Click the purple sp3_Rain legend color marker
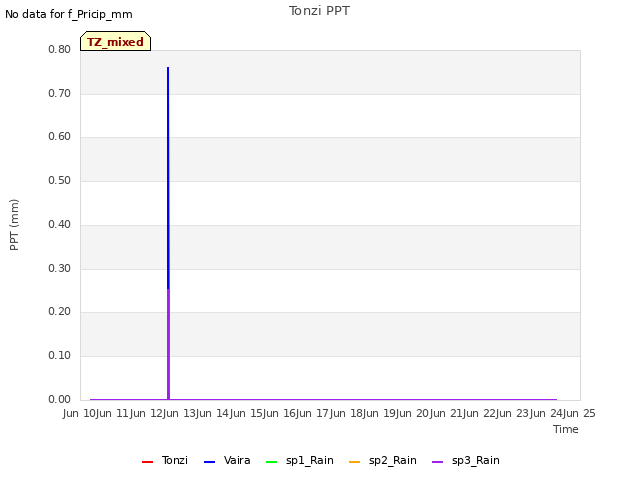The image size is (640, 480). (438, 462)
